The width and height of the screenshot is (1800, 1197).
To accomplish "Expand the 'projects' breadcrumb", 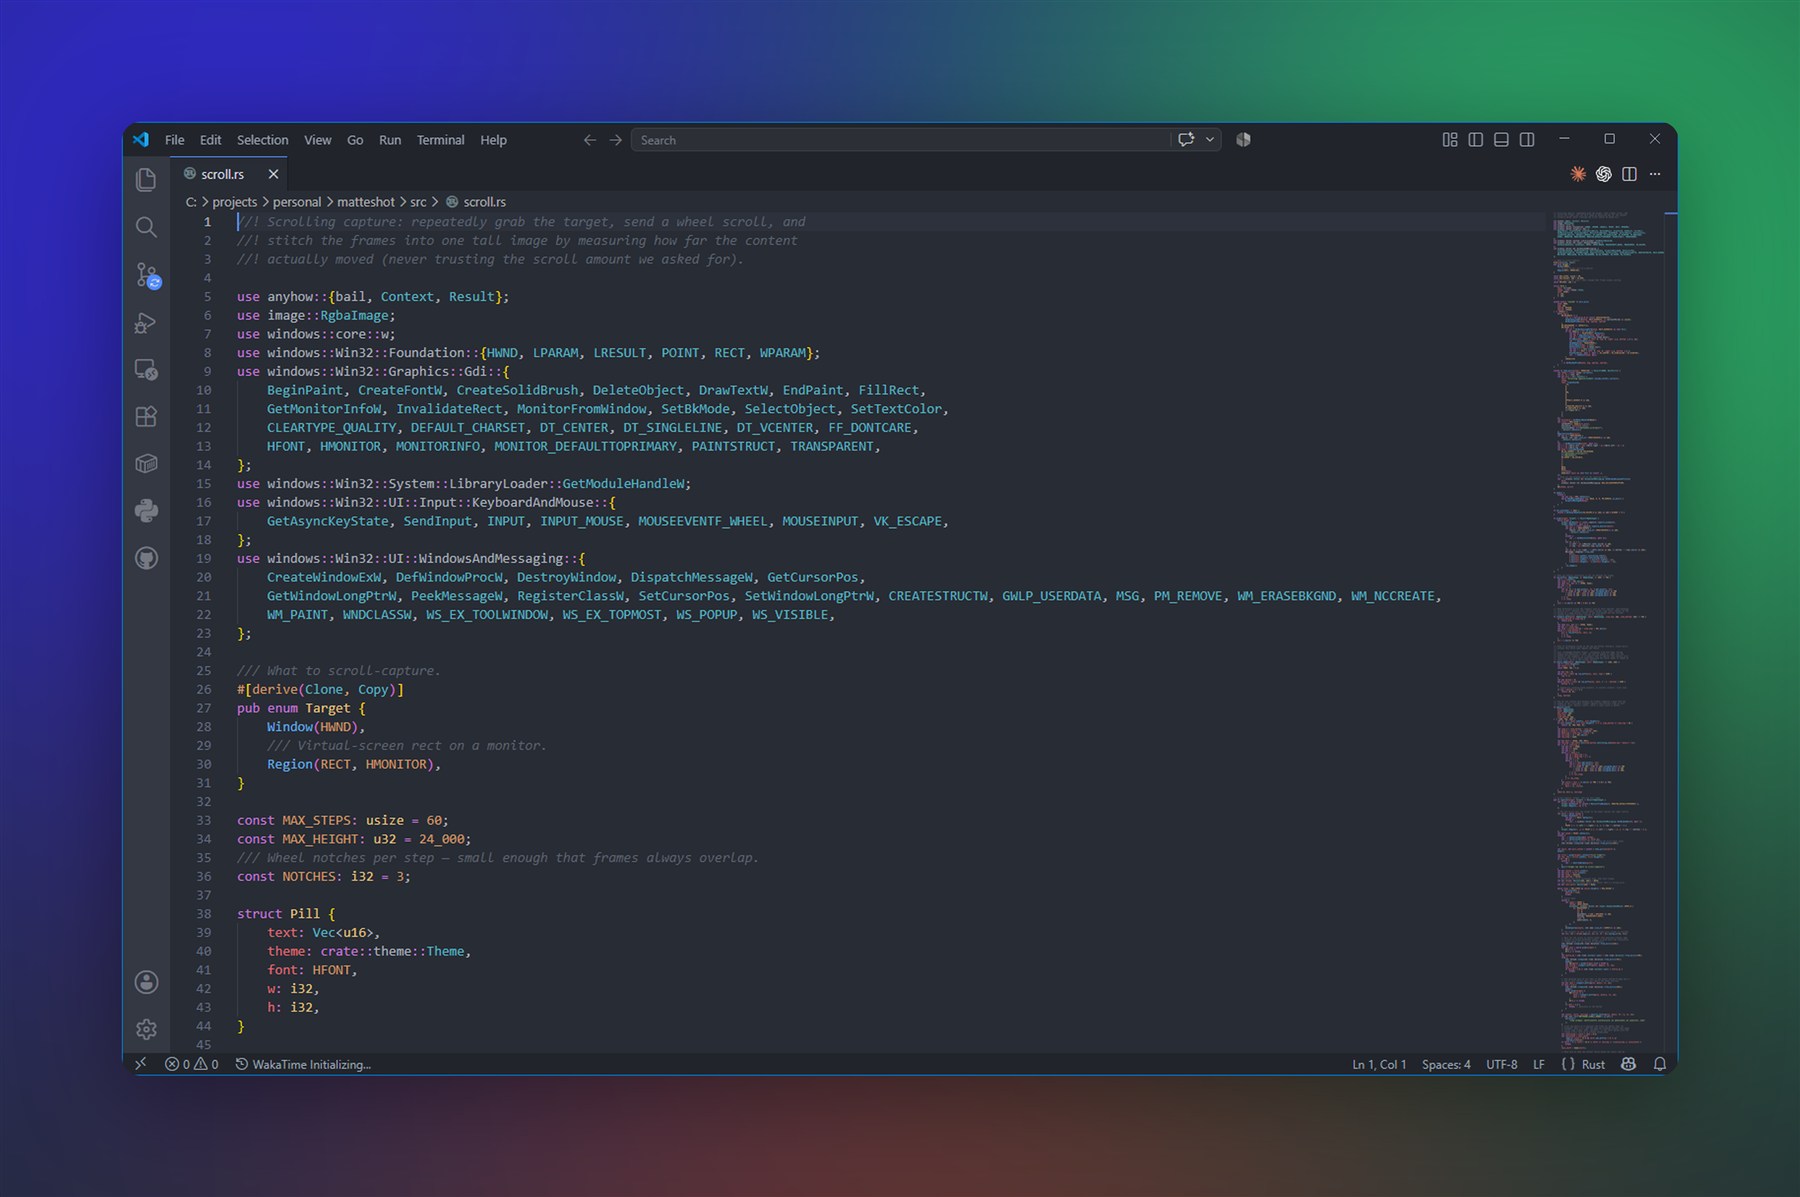I will pos(235,202).
